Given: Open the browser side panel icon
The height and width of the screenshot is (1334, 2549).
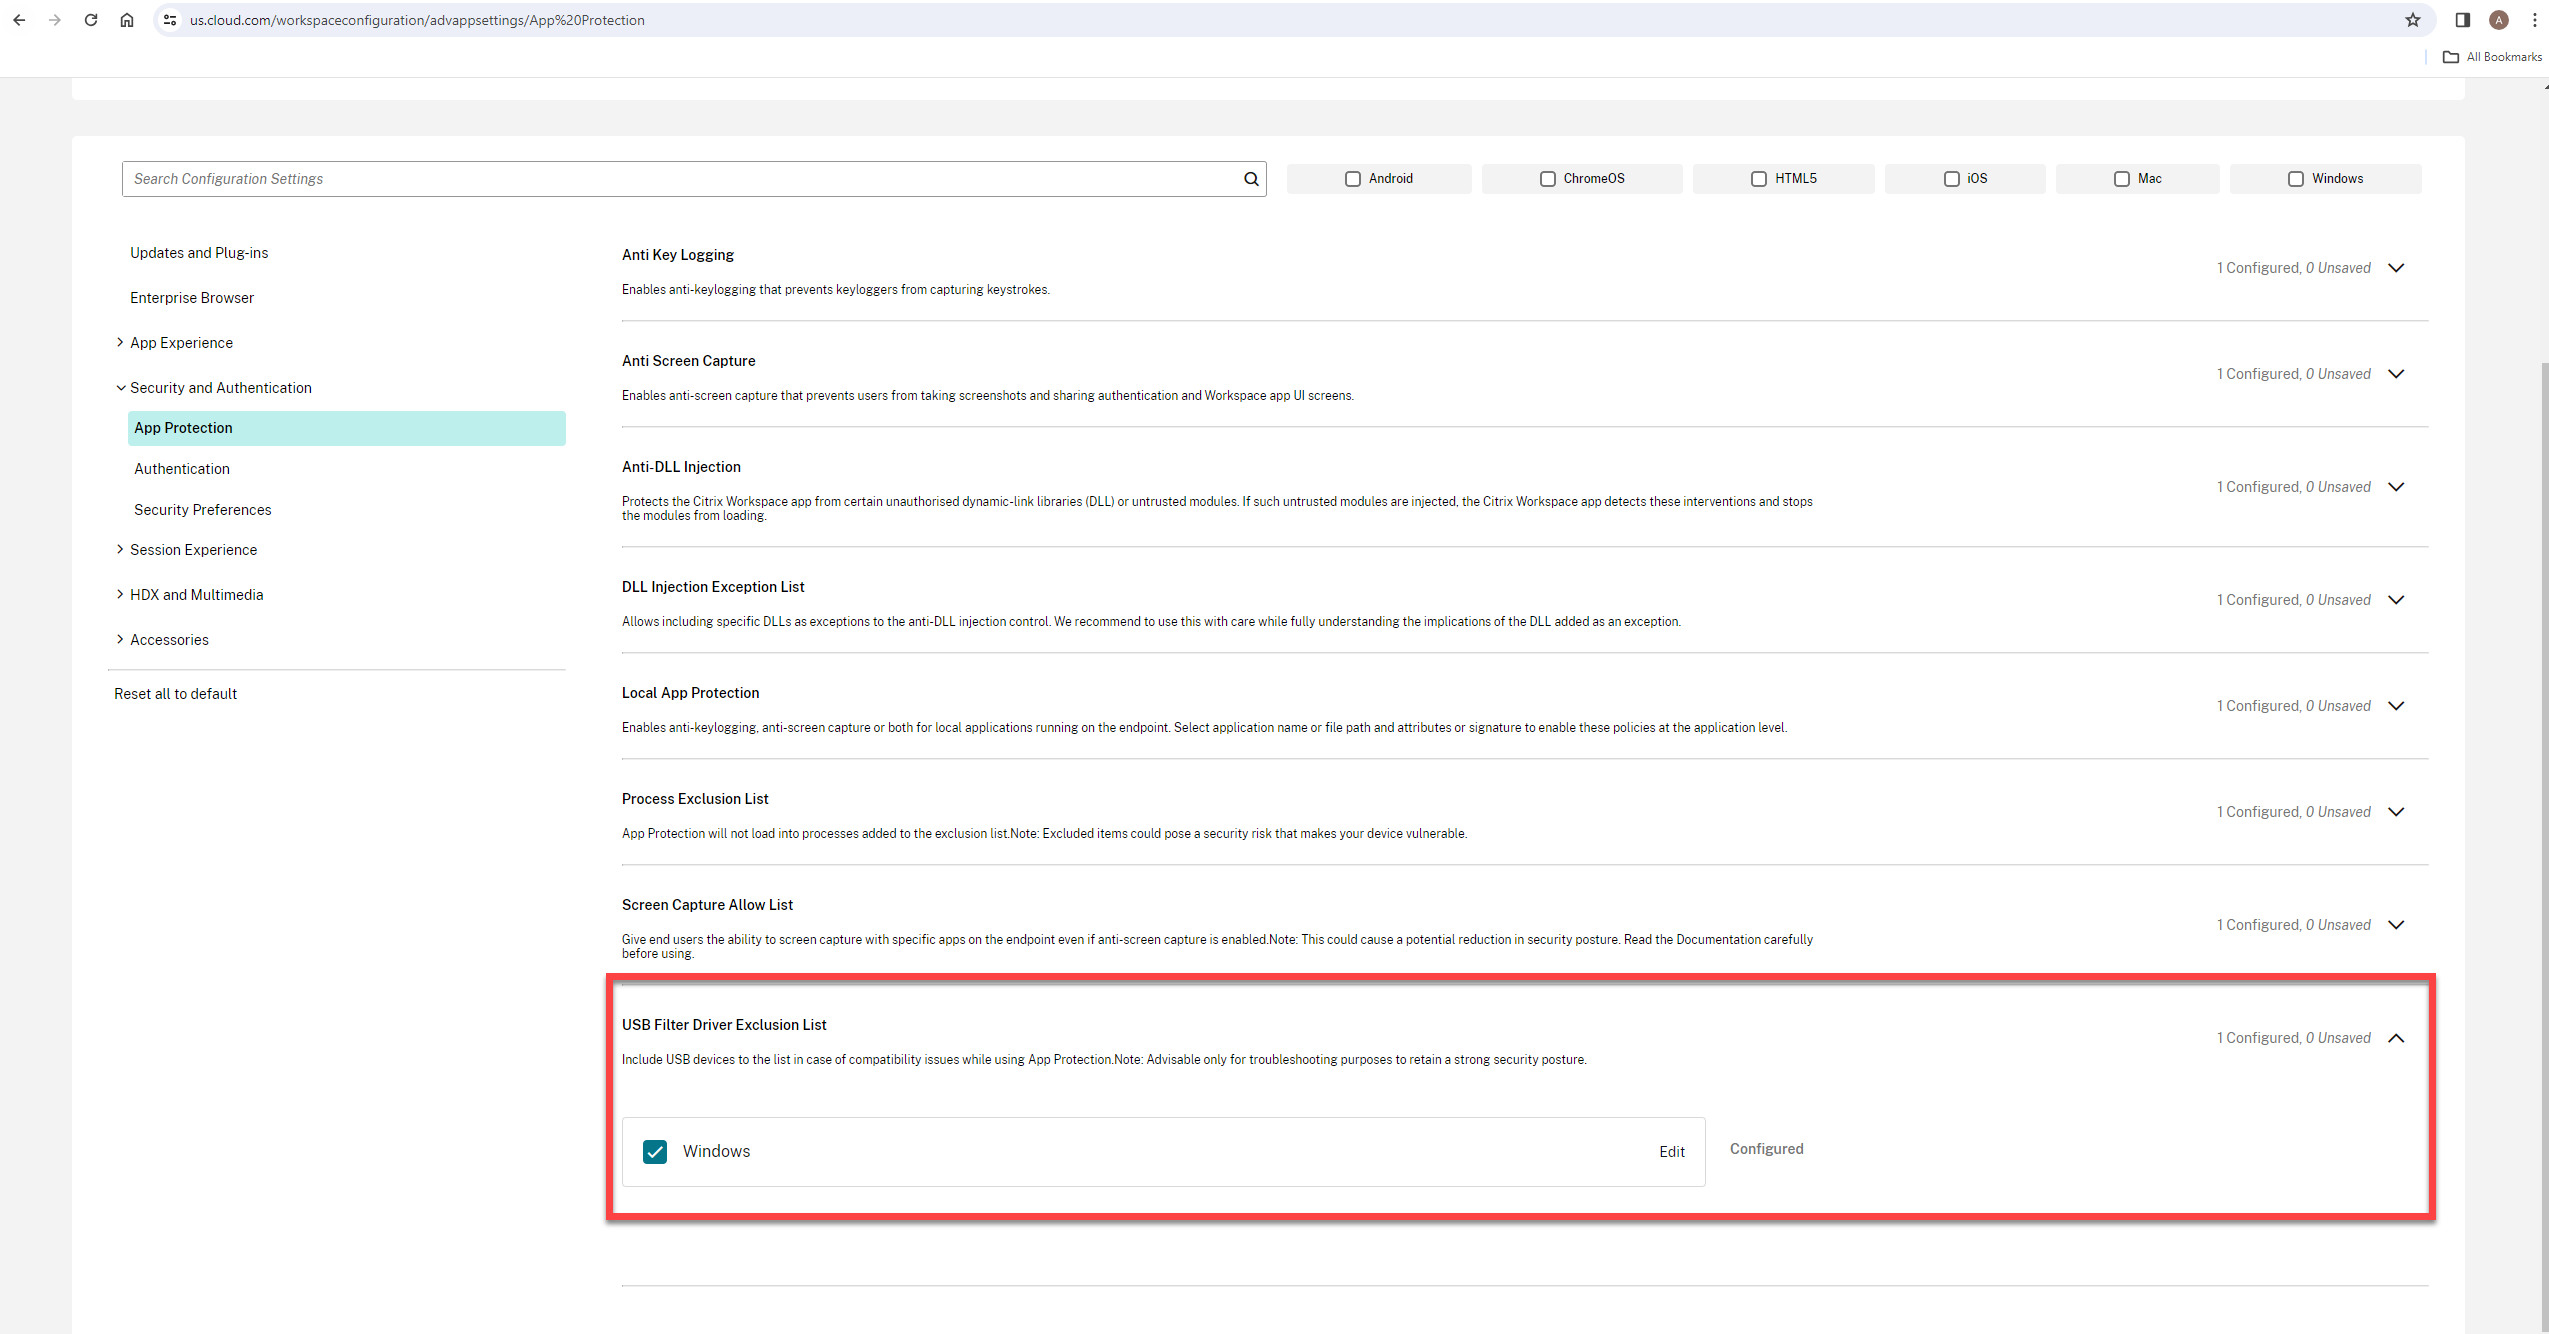Looking at the screenshot, I should (x=2462, y=20).
